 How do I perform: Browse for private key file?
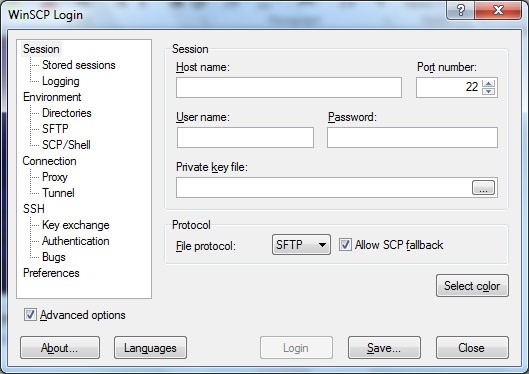(483, 188)
